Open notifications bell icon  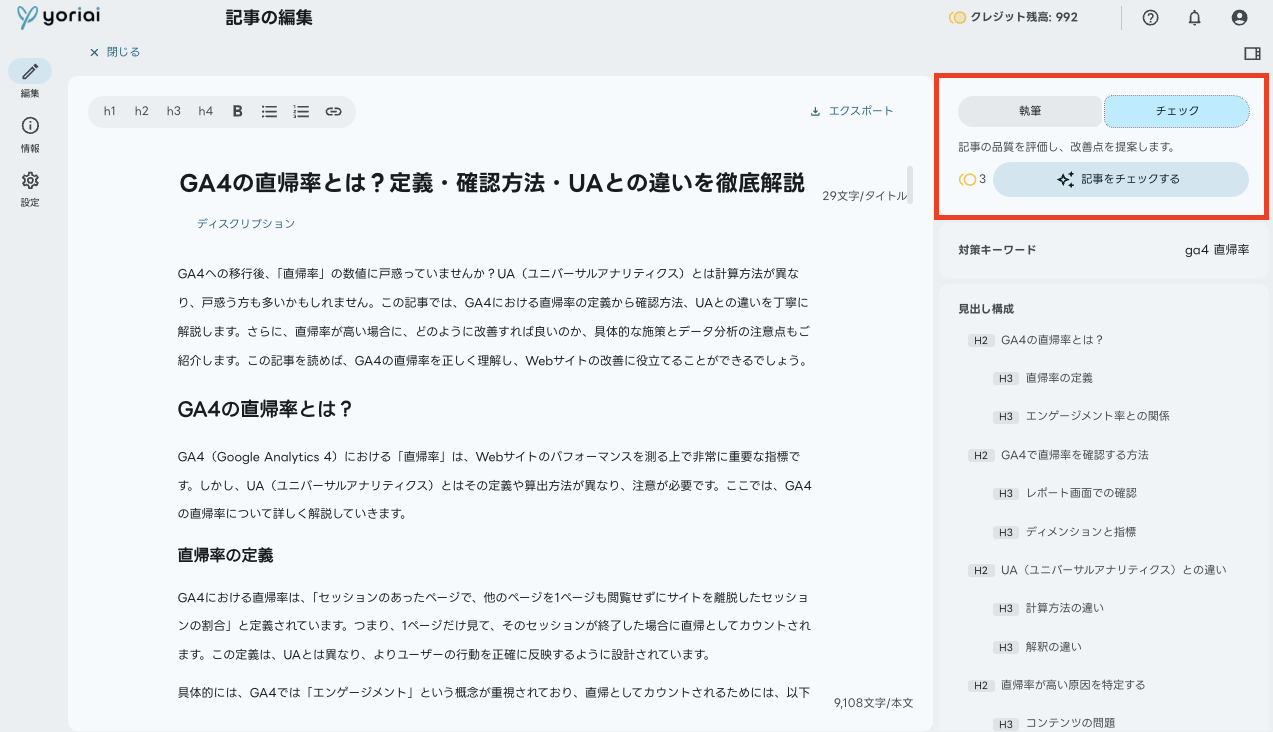(1194, 17)
